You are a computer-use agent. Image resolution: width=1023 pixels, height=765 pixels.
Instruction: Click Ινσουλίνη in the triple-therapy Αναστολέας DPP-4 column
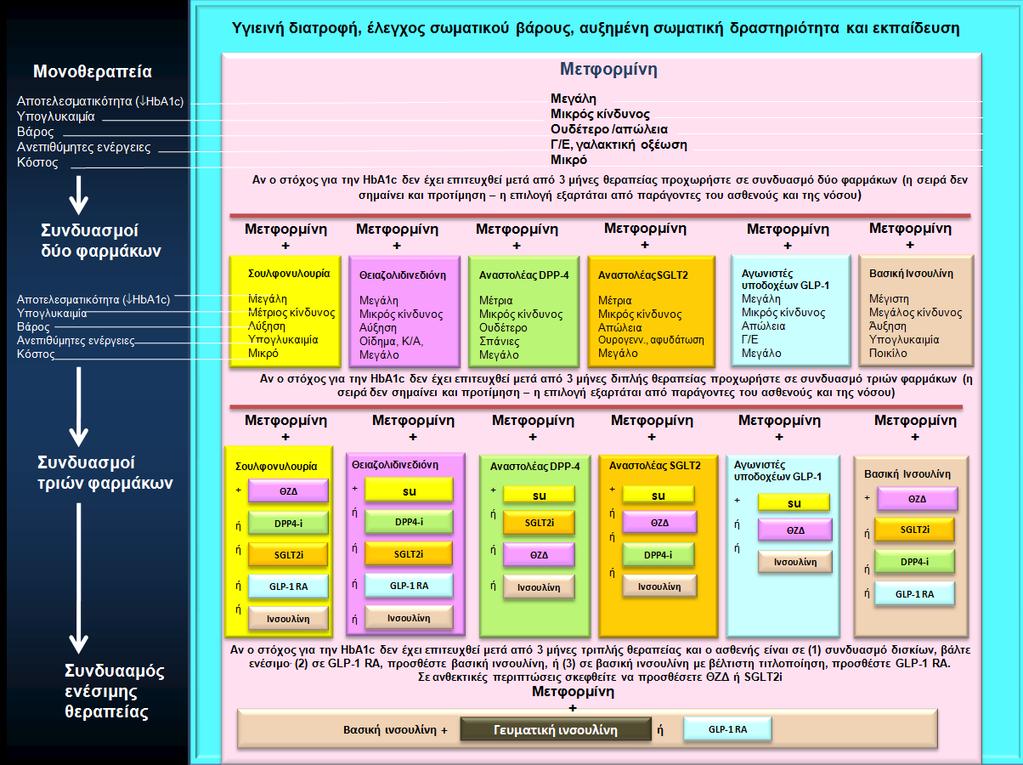pos(539,587)
